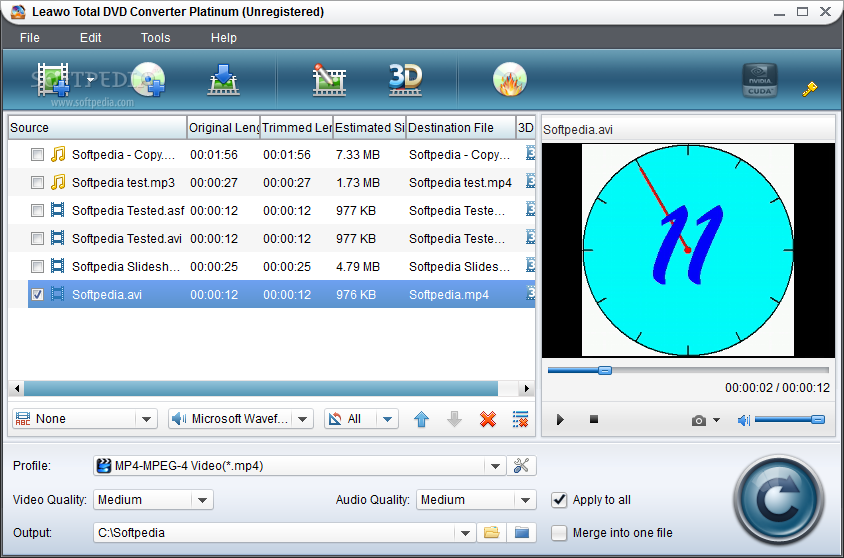844x558 pixels.
Task: Click 3D icon in Softpedia Tested.asf row
Action: coord(531,209)
